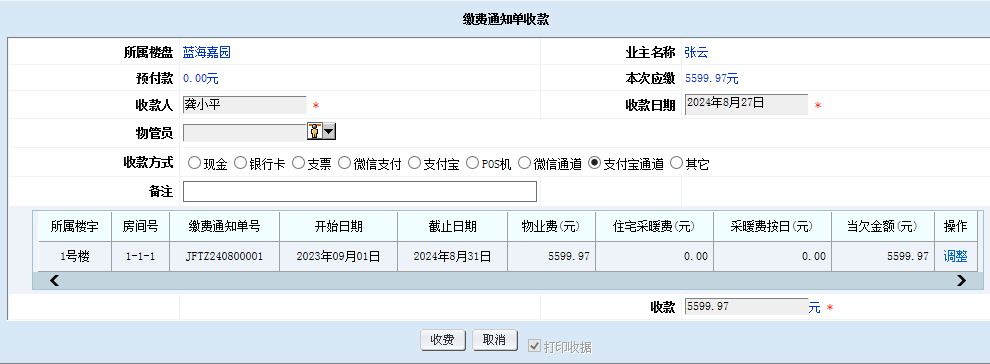Click the 1号楼 cell
Image resolution: width=990 pixels, height=364 pixels.
pos(75,257)
